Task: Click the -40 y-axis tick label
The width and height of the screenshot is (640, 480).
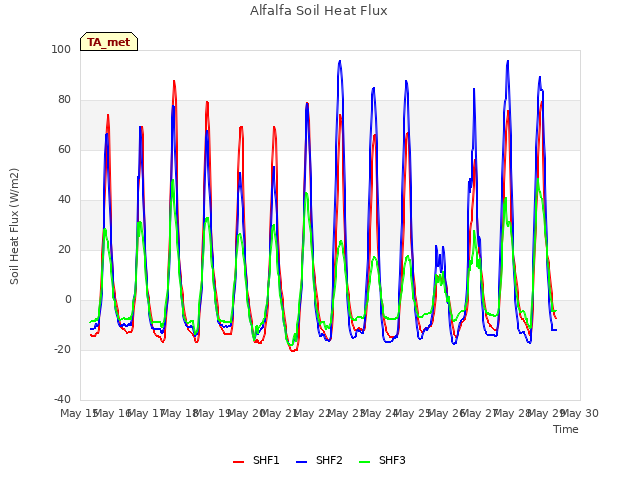Action: tap(62, 399)
